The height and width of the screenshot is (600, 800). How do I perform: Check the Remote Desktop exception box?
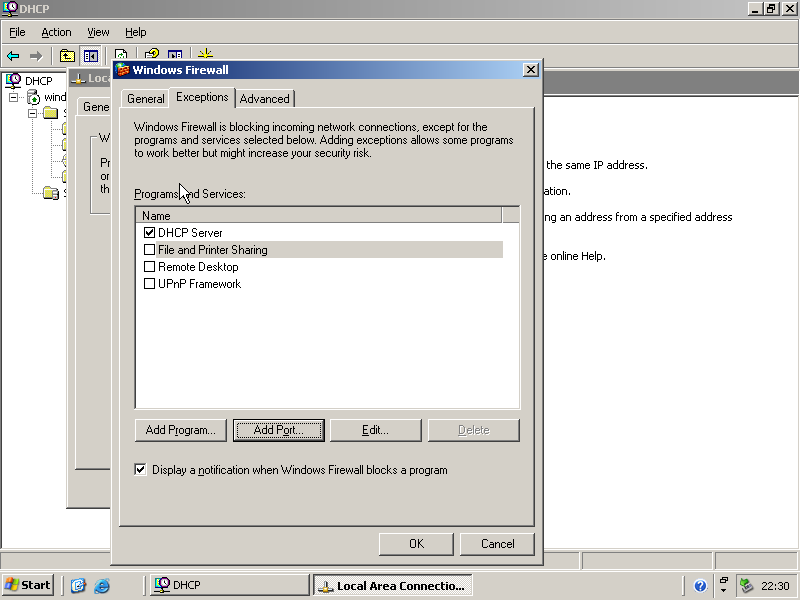[150, 267]
